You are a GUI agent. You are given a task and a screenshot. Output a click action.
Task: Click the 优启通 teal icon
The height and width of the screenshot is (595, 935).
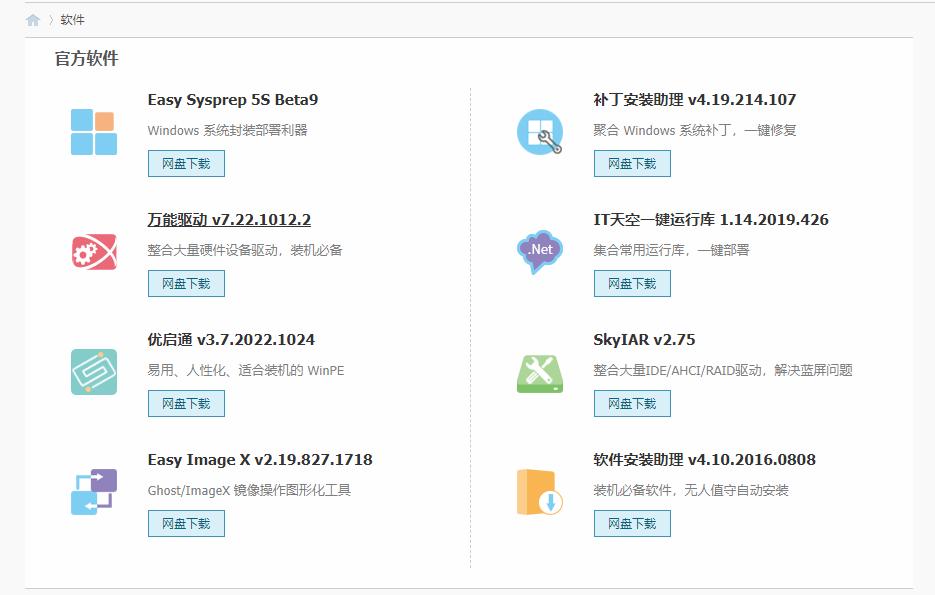[94, 372]
